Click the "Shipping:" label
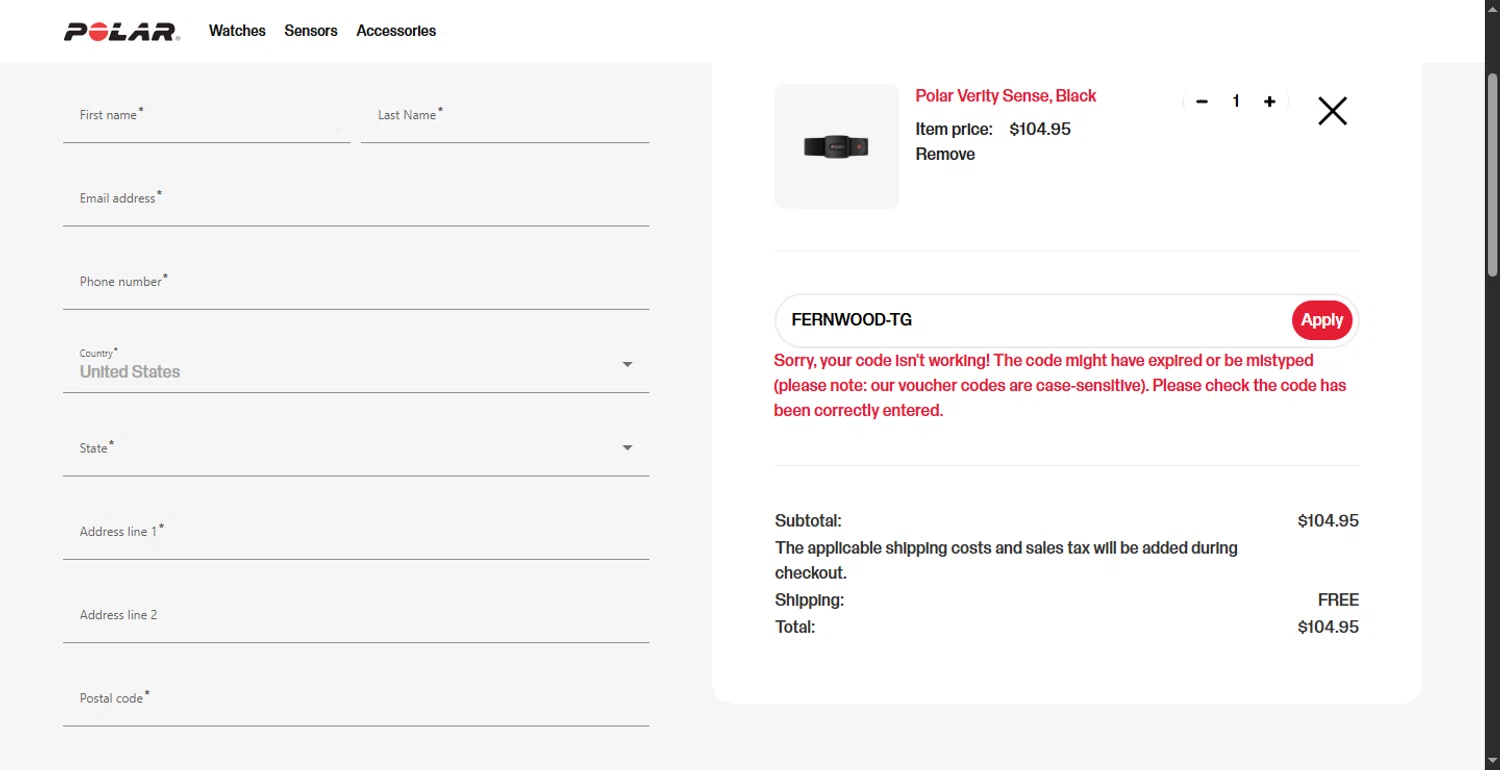1500x770 pixels. click(809, 600)
